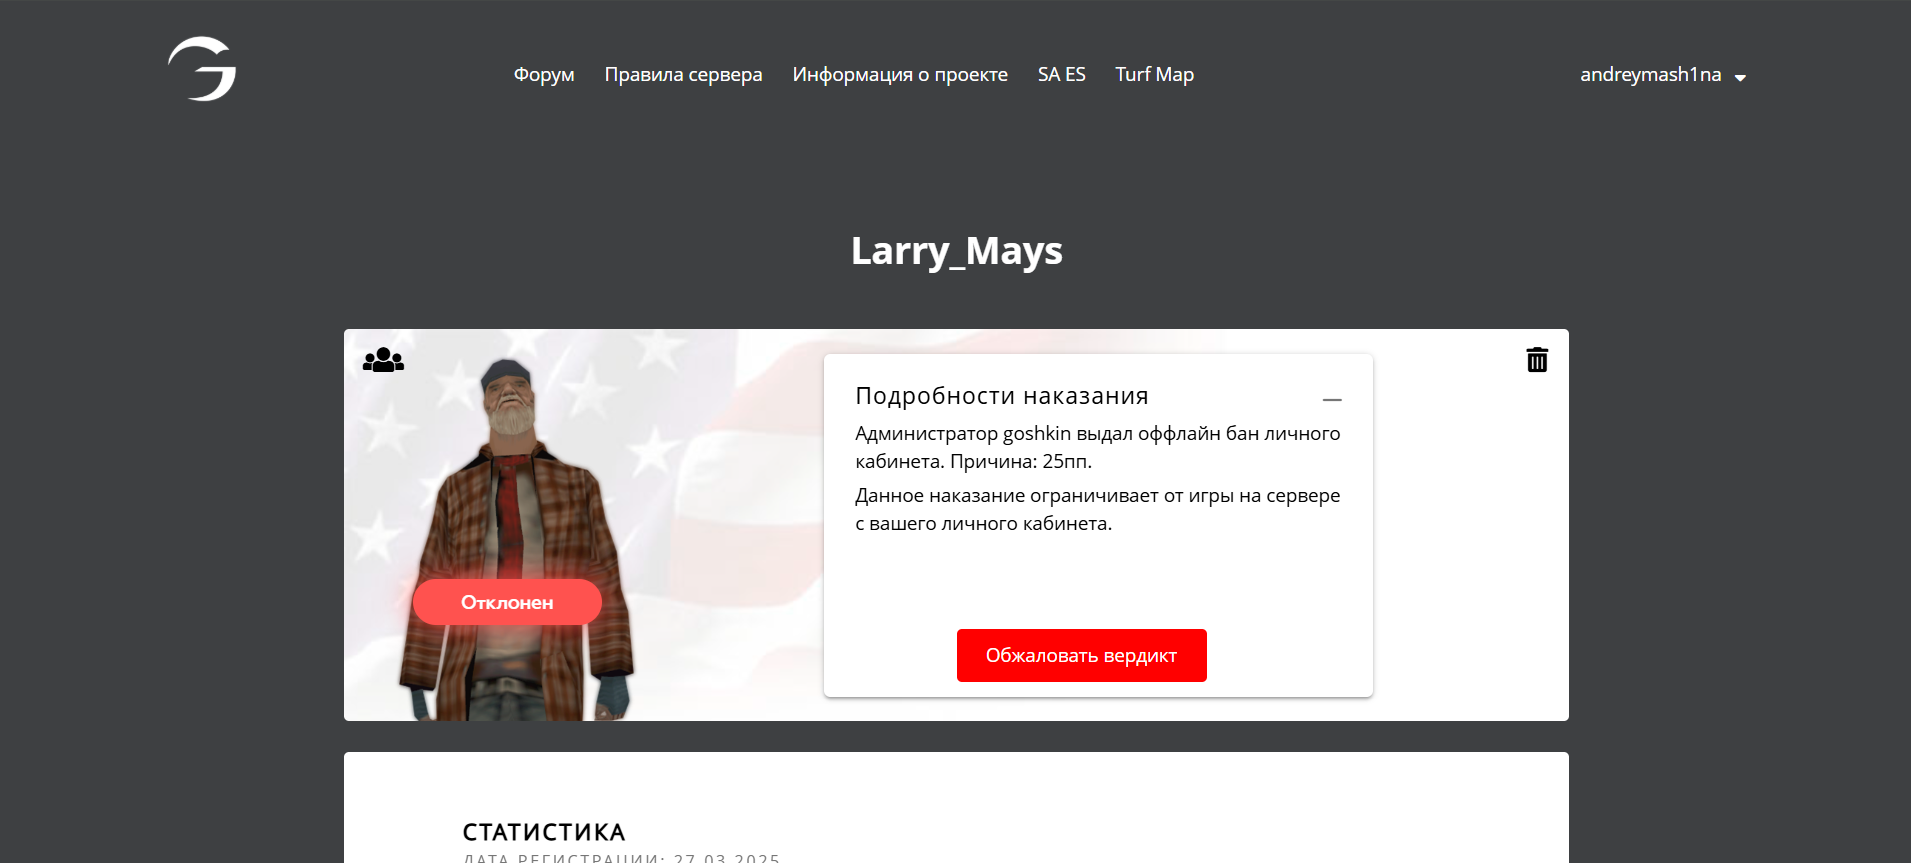Open the group members icon on the character card
The width and height of the screenshot is (1911, 863).
383,360
